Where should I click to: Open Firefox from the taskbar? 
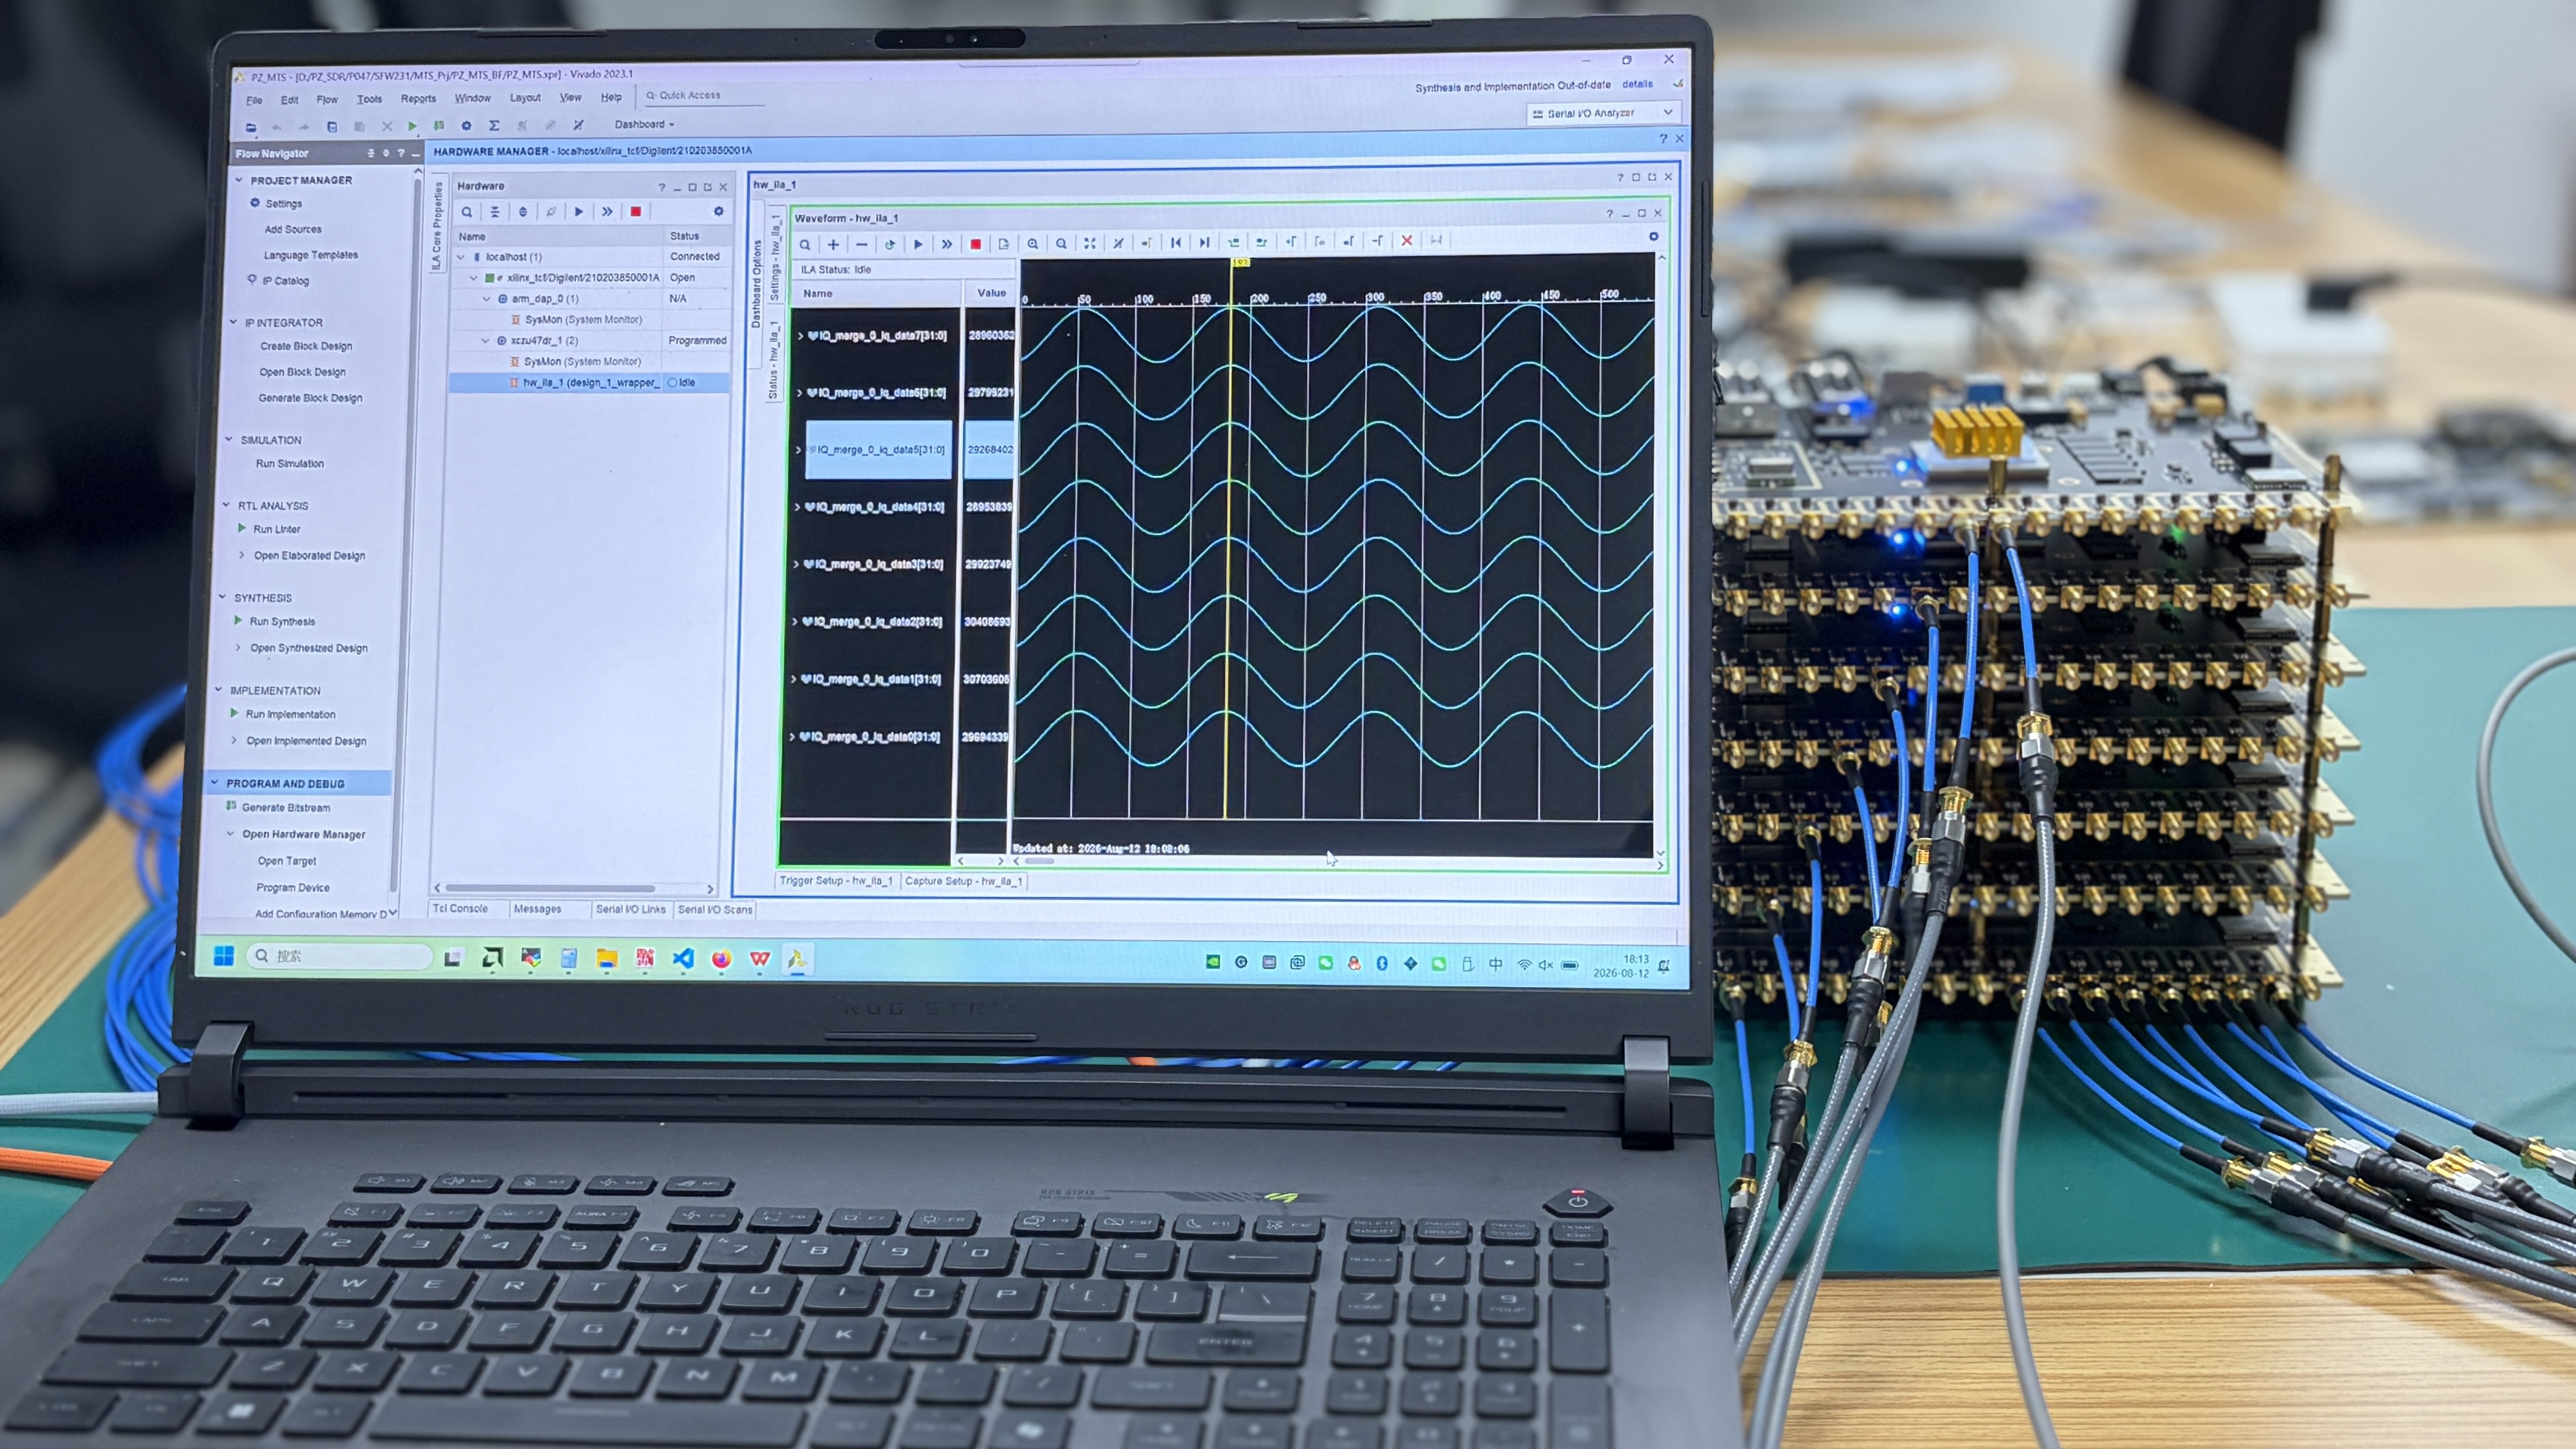coord(721,959)
